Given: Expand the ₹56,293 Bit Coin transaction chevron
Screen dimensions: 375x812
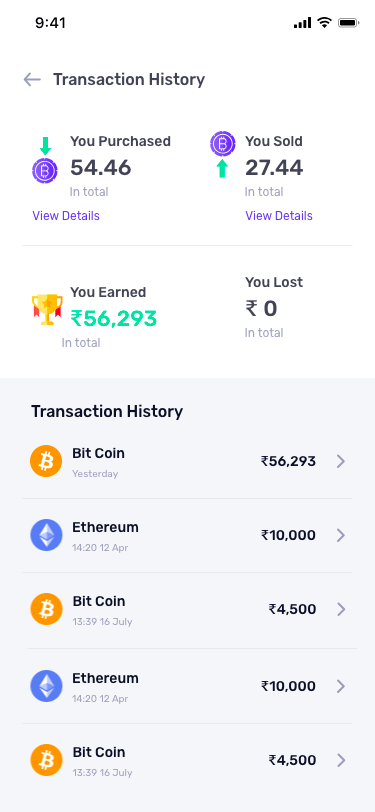Looking at the screenshot, I should [x=340, y=461].
